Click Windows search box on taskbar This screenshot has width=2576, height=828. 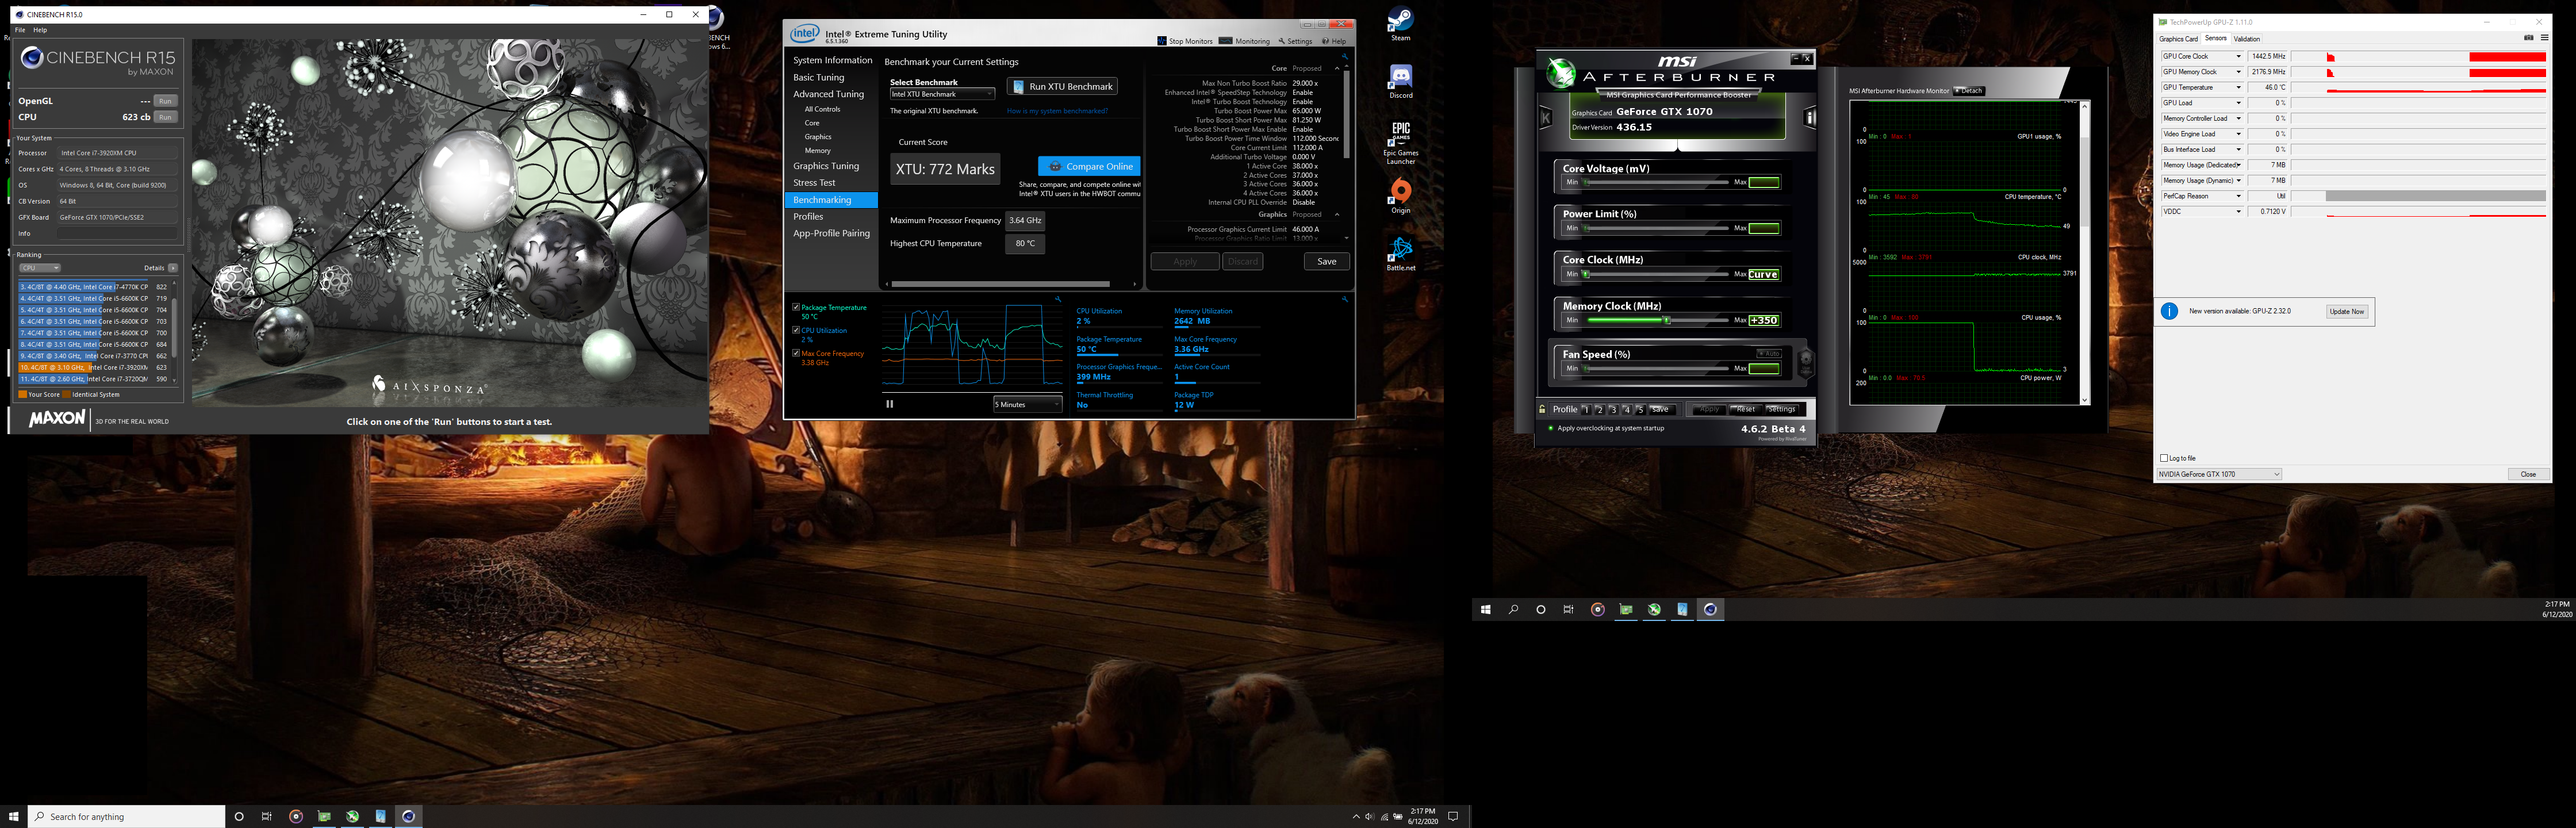126,817
